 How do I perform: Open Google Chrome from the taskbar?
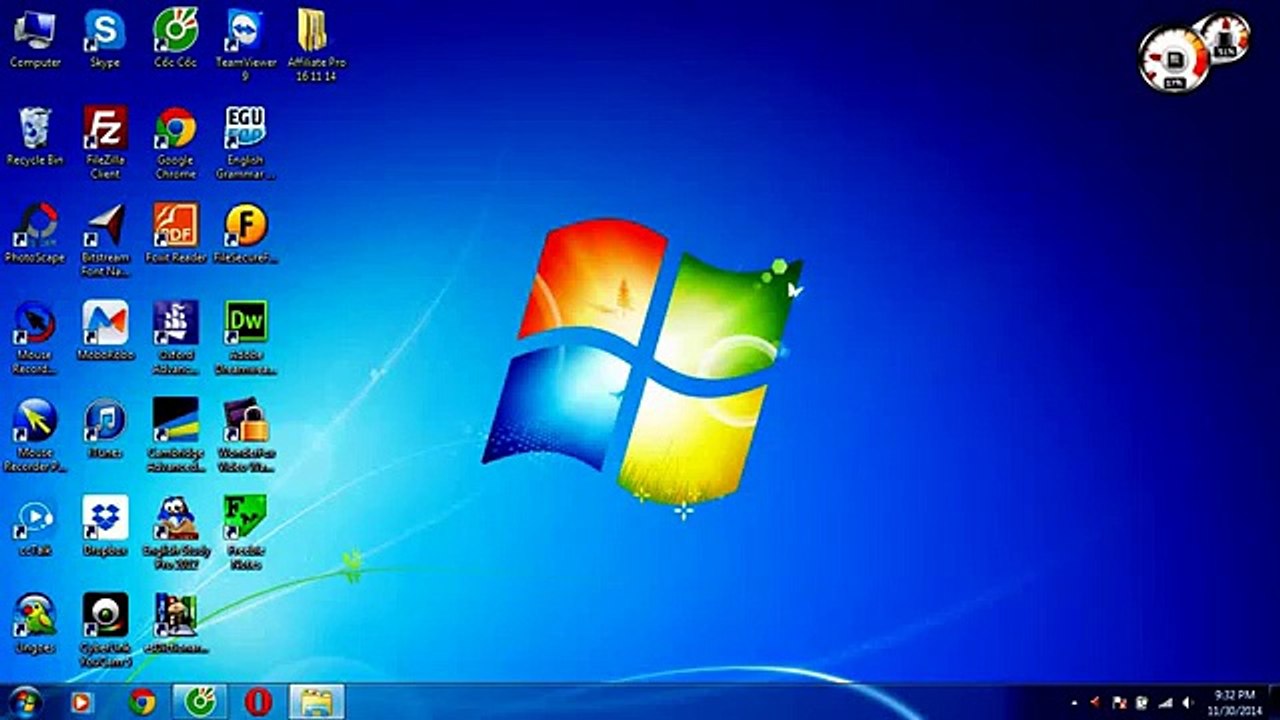point(142,702)
